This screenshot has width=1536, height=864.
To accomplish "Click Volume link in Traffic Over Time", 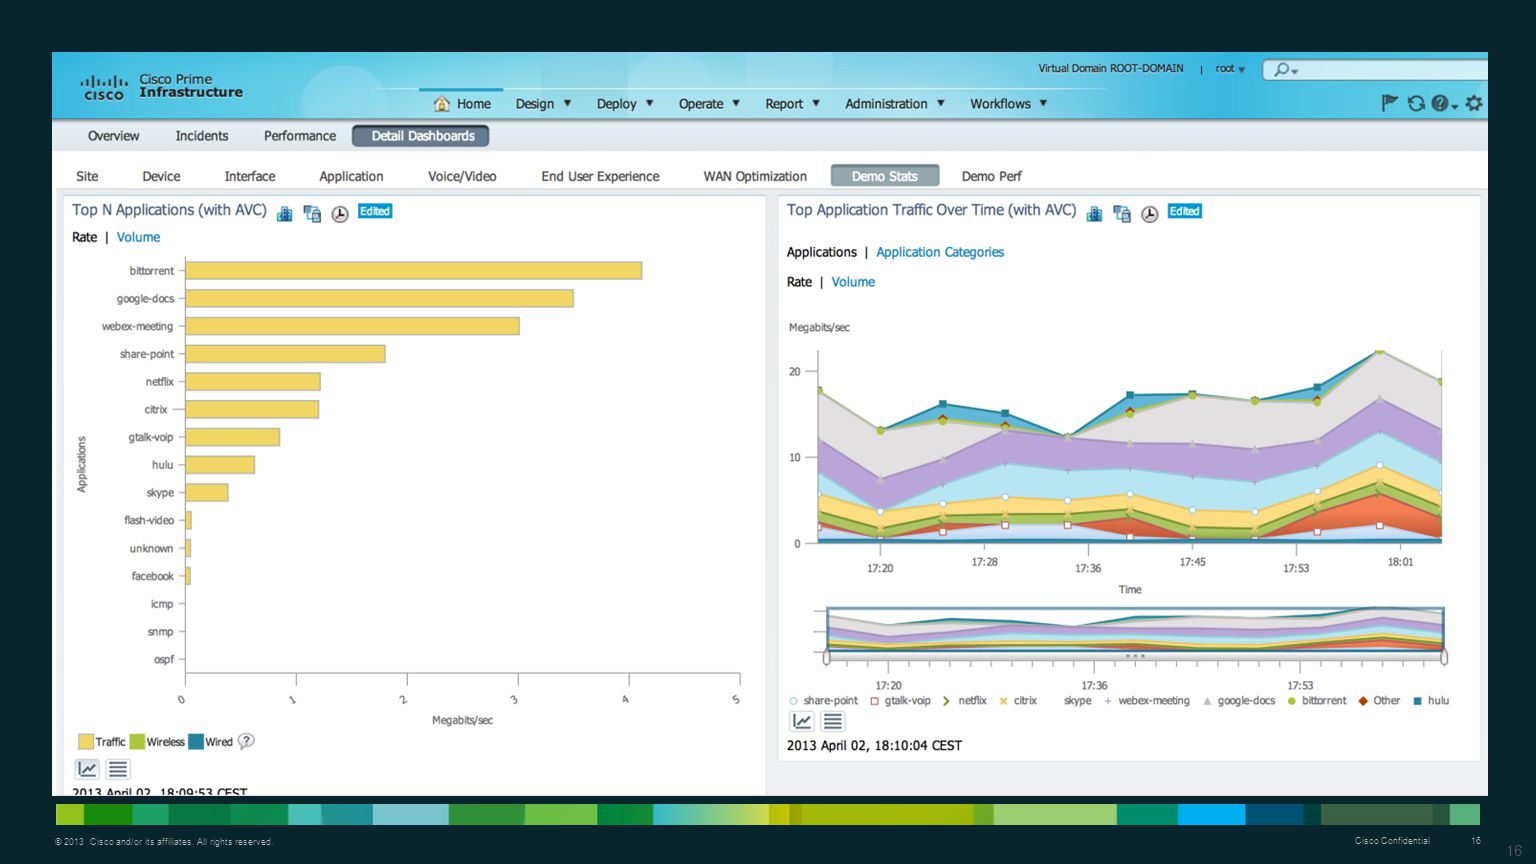I will coord(853,282).
